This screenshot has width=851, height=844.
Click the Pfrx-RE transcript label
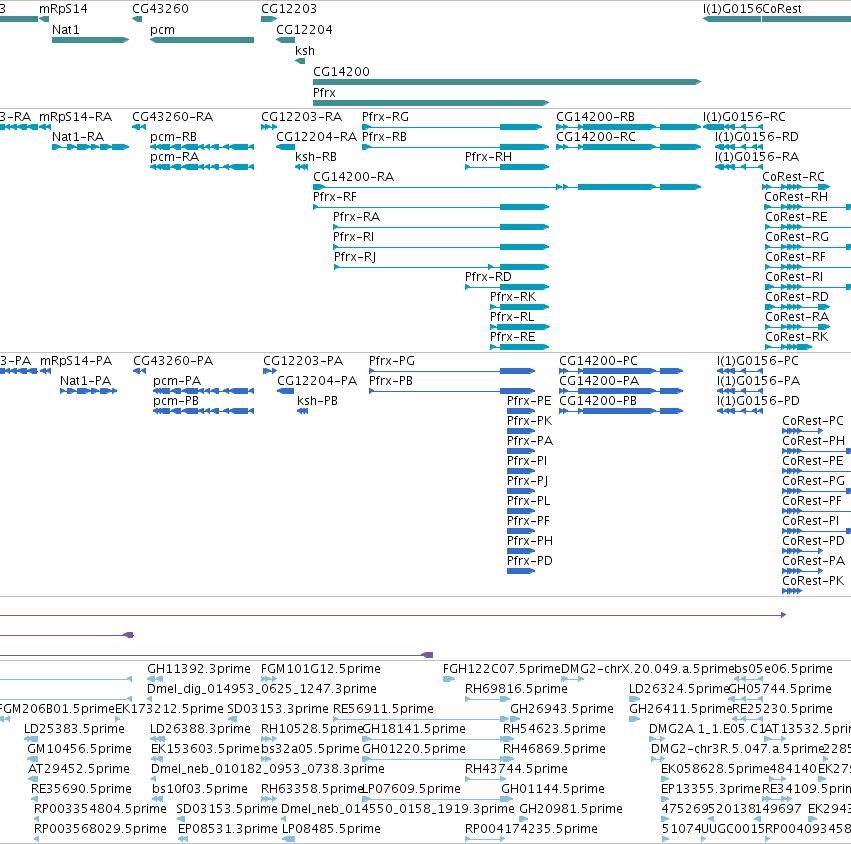click(x=512, y=337)
